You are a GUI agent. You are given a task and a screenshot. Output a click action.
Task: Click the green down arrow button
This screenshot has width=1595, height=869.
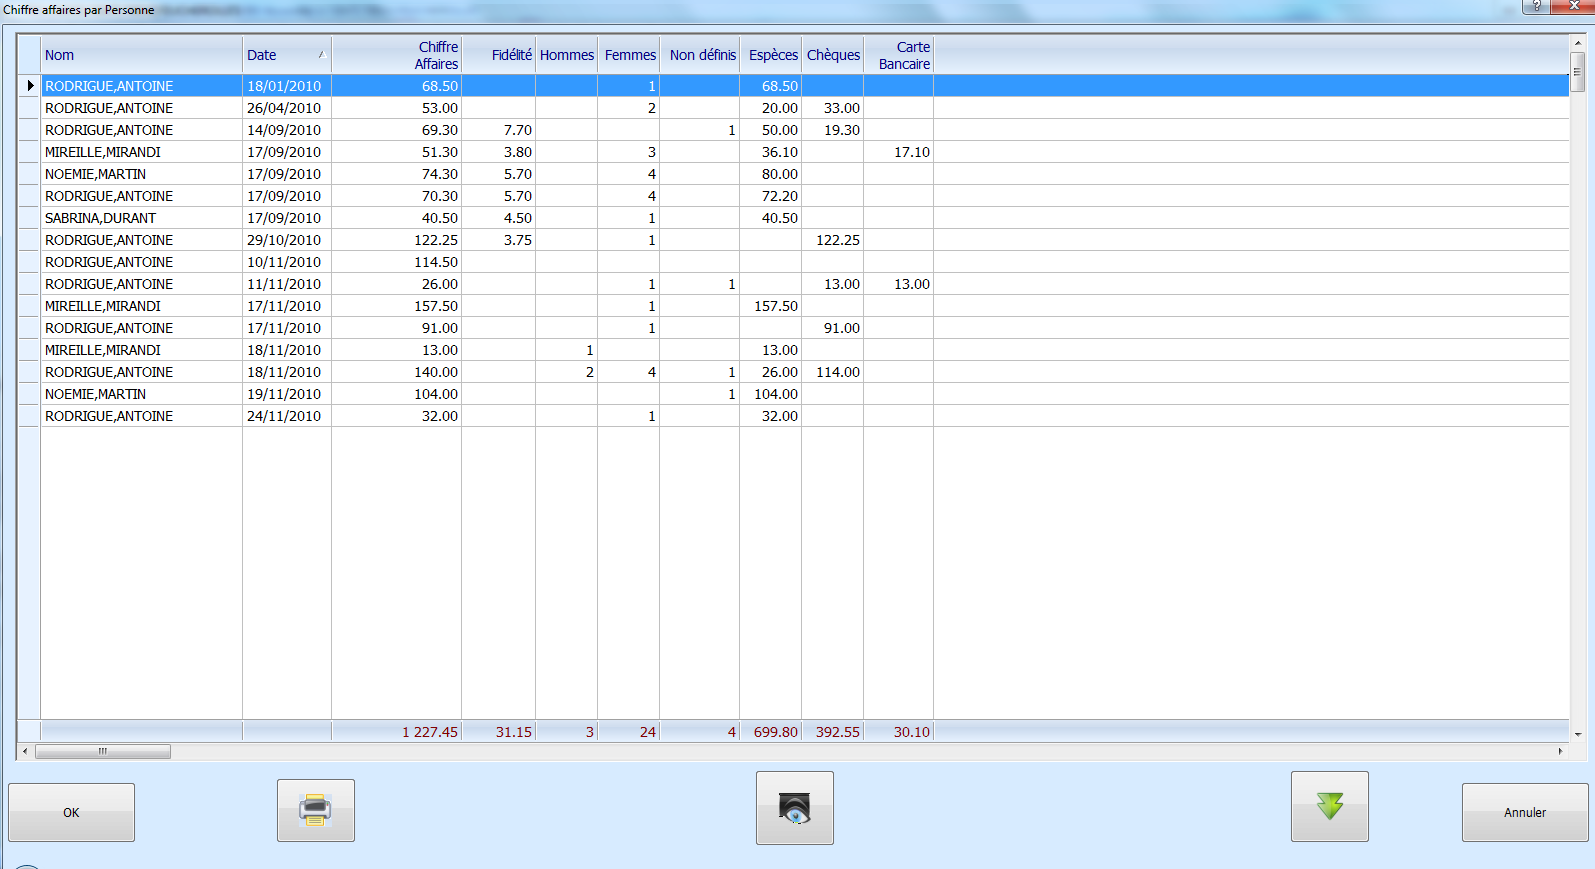pyautogui.click(x=1329, y=806)
